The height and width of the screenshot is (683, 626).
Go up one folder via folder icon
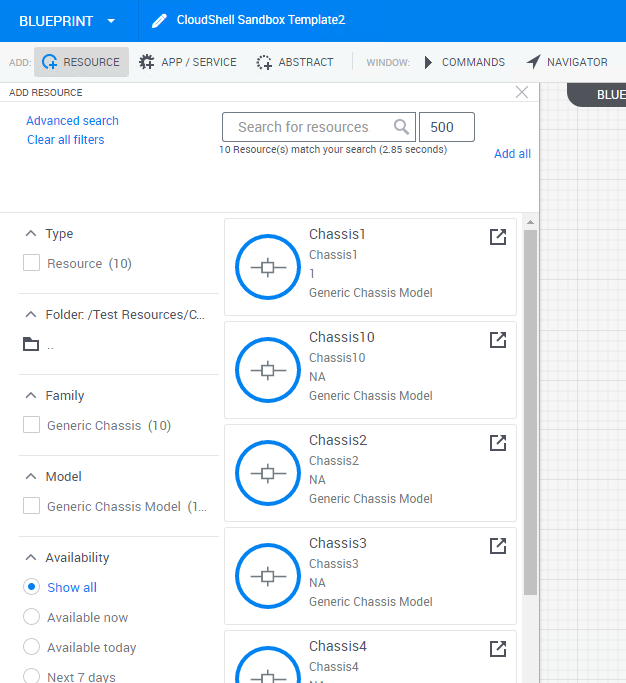pyautogui.click(x=31, y=345)
